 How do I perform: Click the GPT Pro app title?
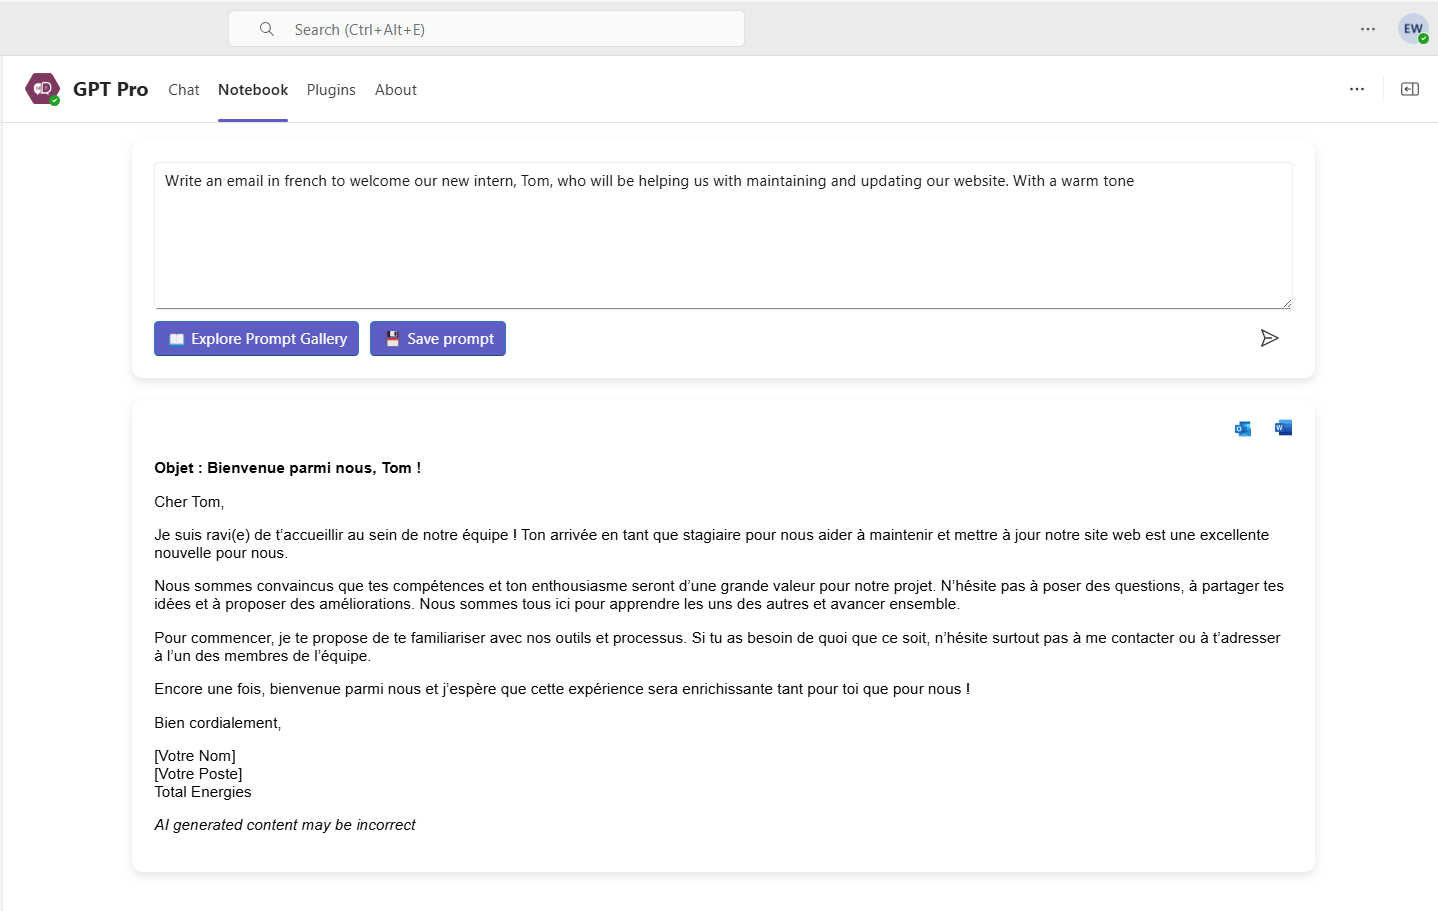click(110, 89)
